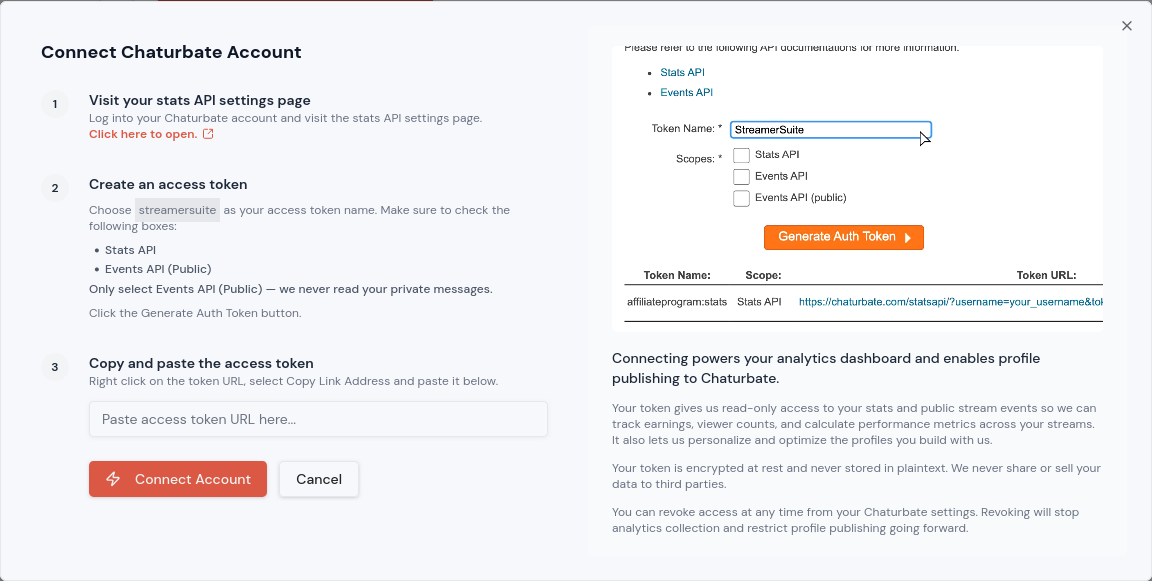Click the arrow icon inside Generate Auth Token

point(909,237)
